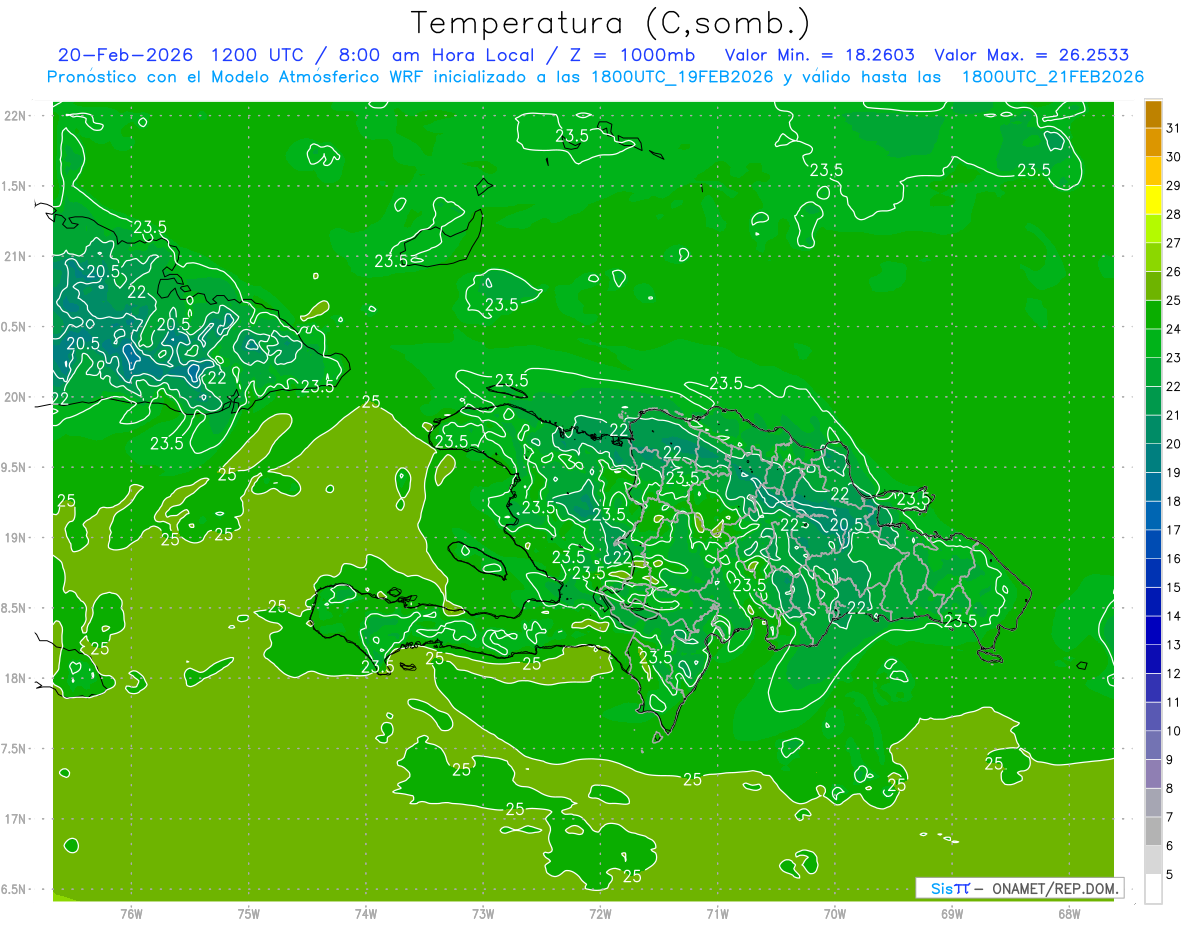1200x927 pixels.
Task: Click the "1200 UTC" time label
Action: pyautogui.click(x=258, y=55)
